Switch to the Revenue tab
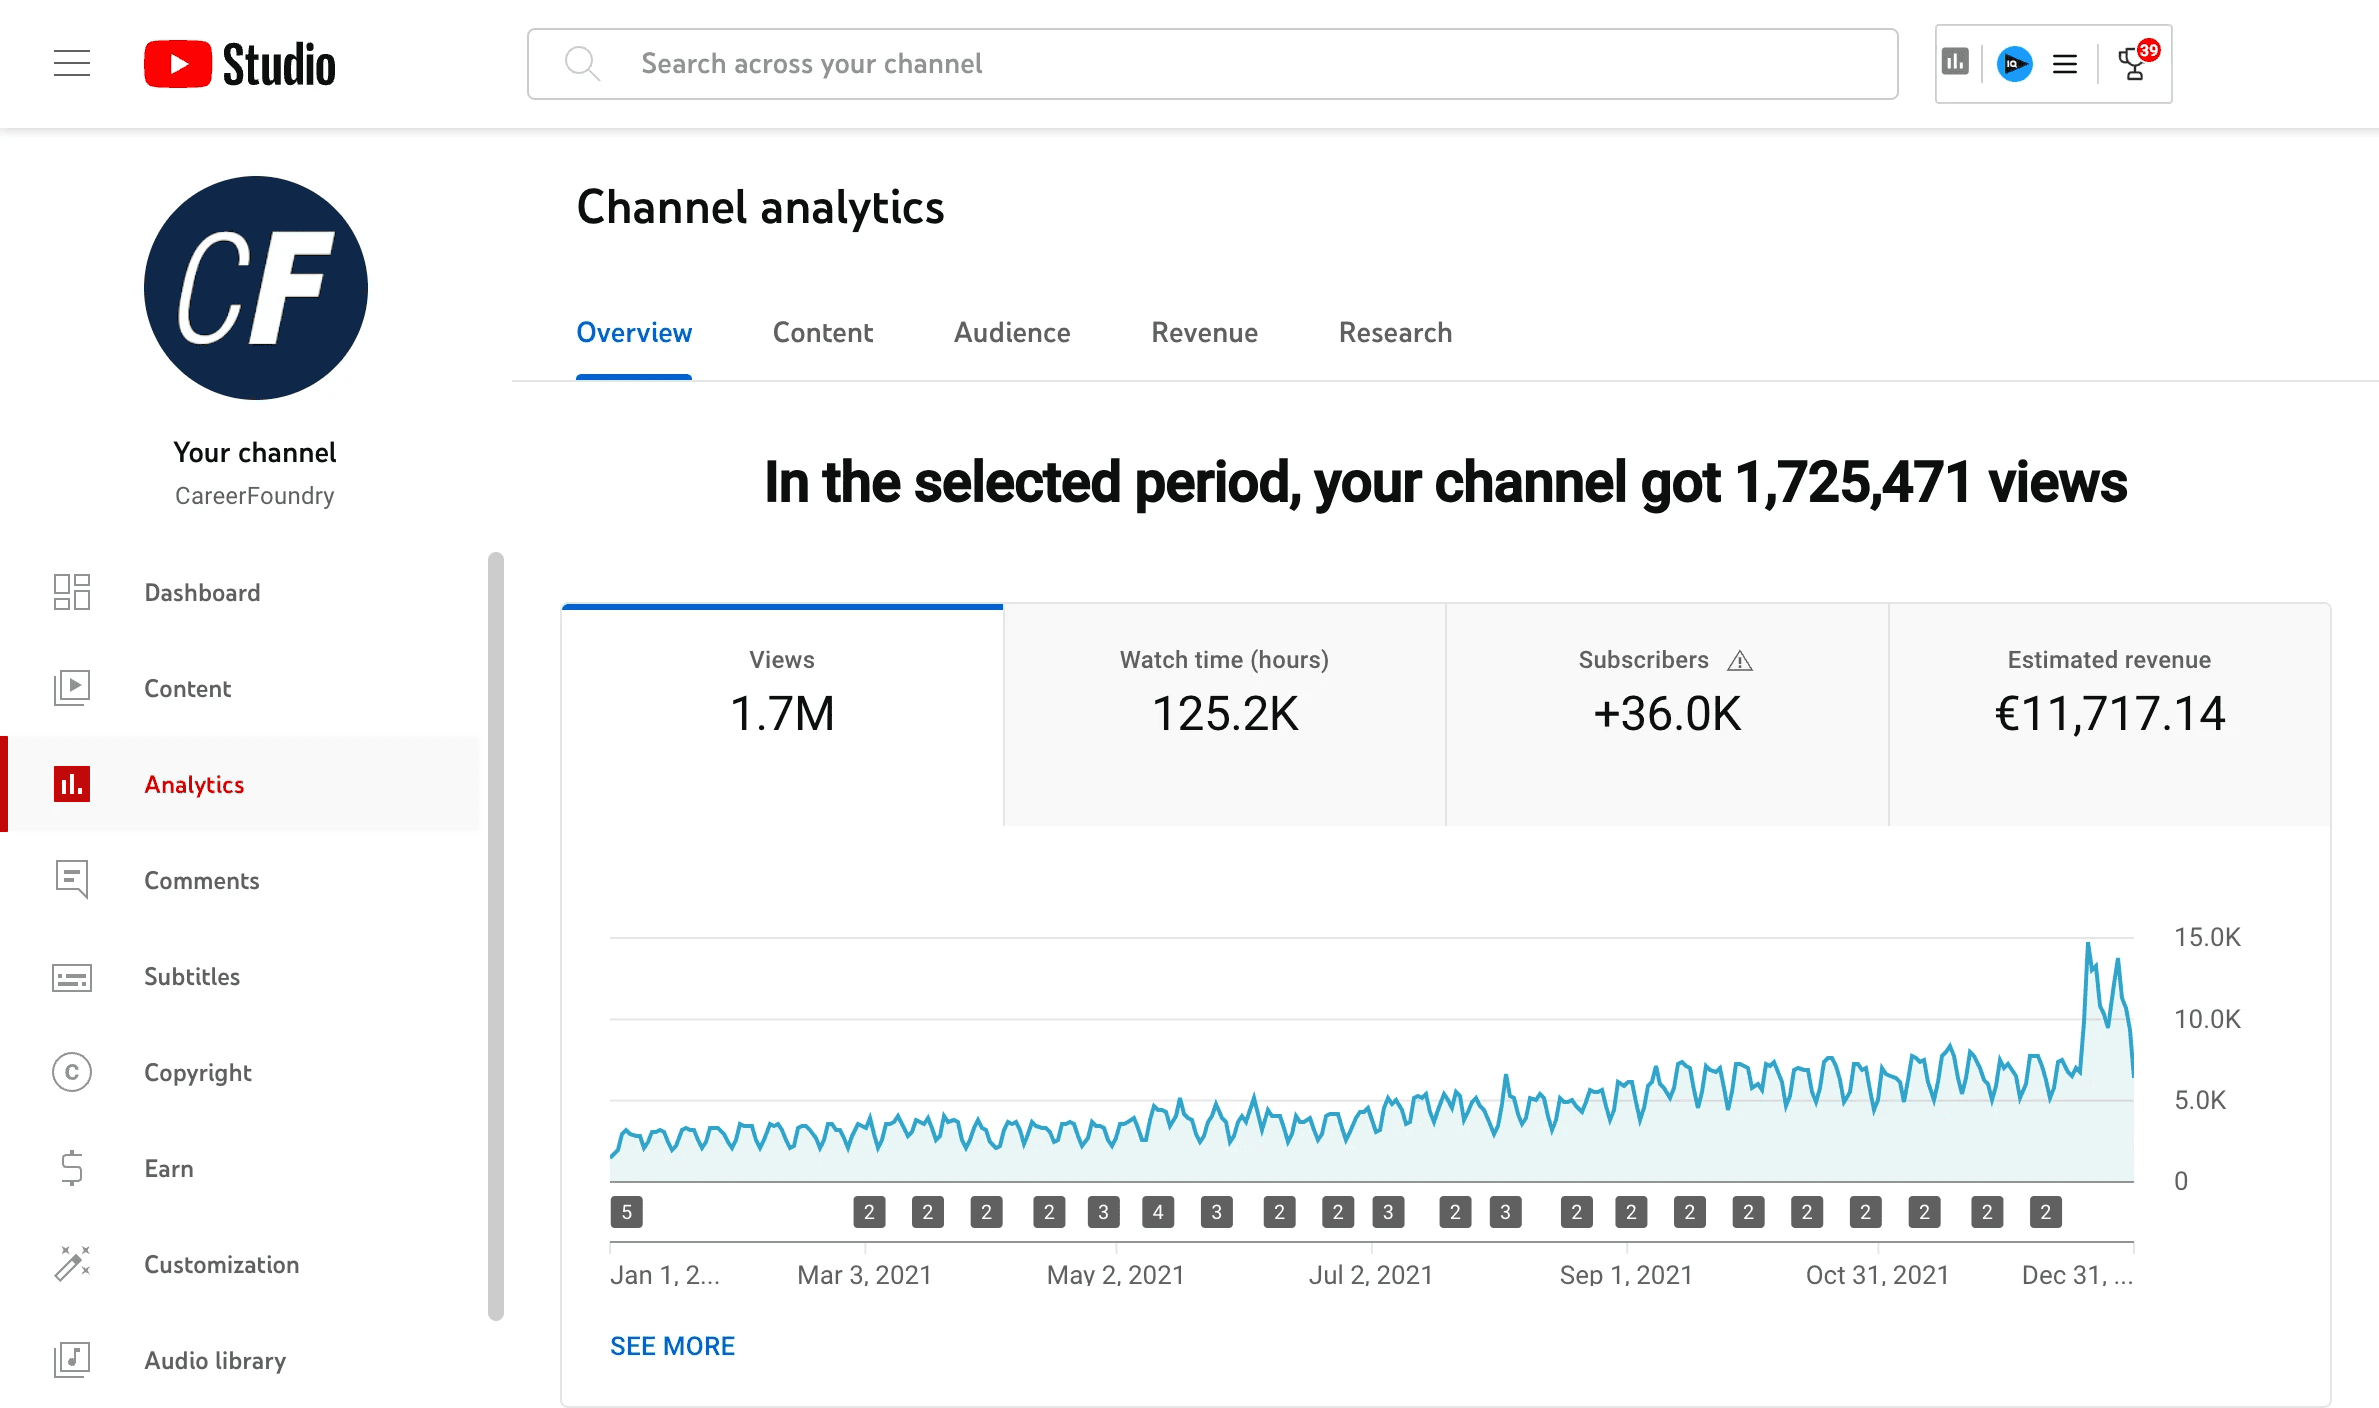This screenshot has height=1408, width=2379. [x=1204, y=333]
